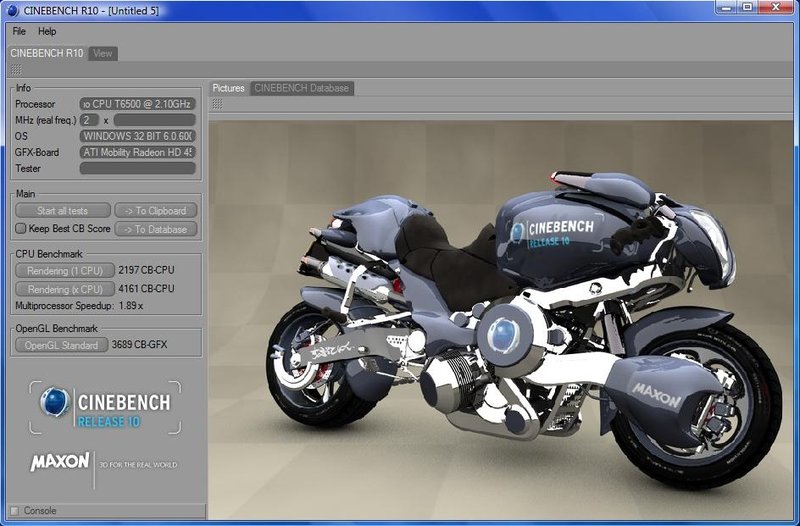Minimize the CINEBENCH window

[726, 7]
